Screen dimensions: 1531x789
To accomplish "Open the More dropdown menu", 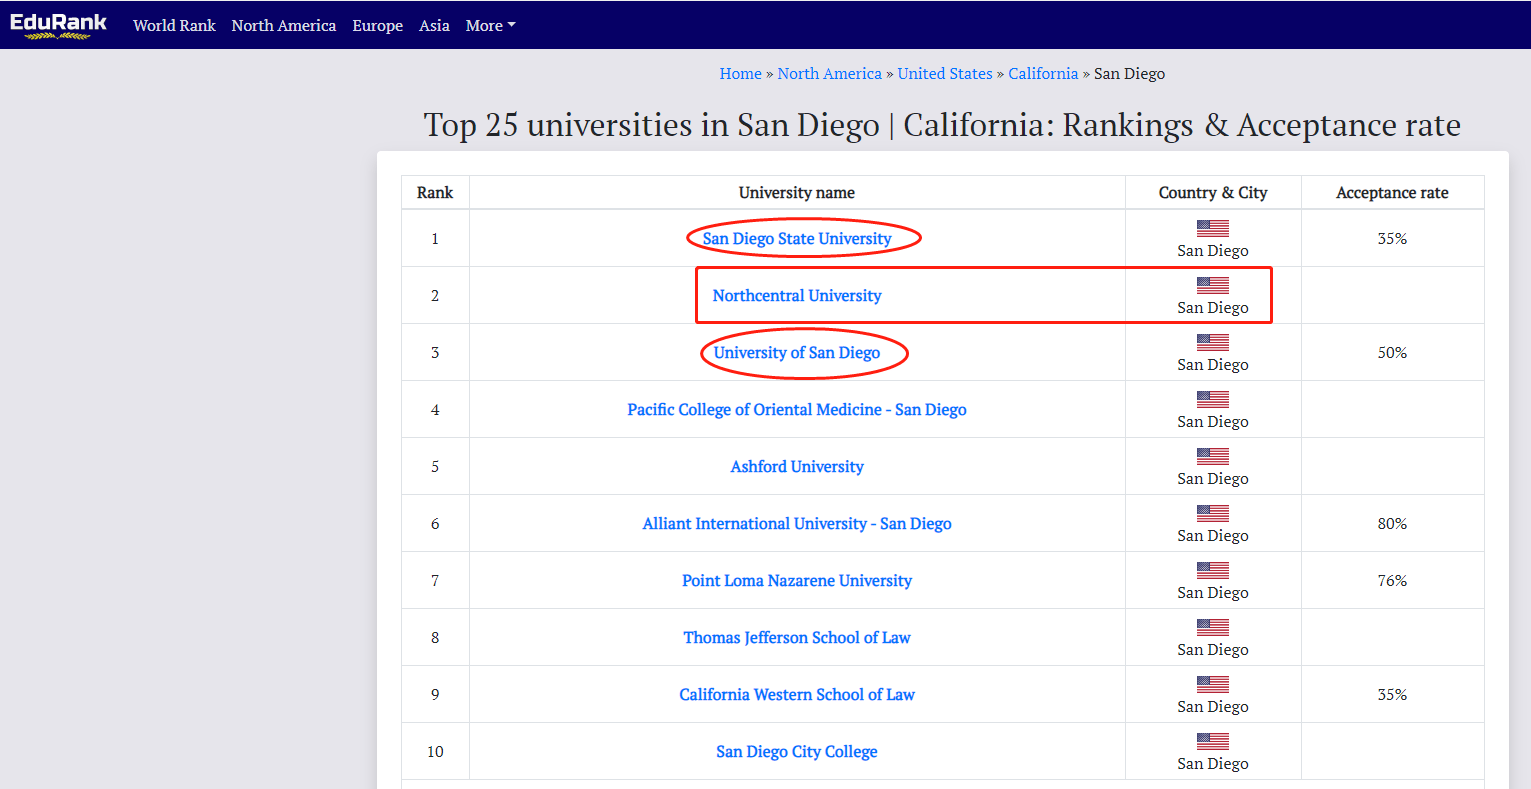I will coord(490,25).
